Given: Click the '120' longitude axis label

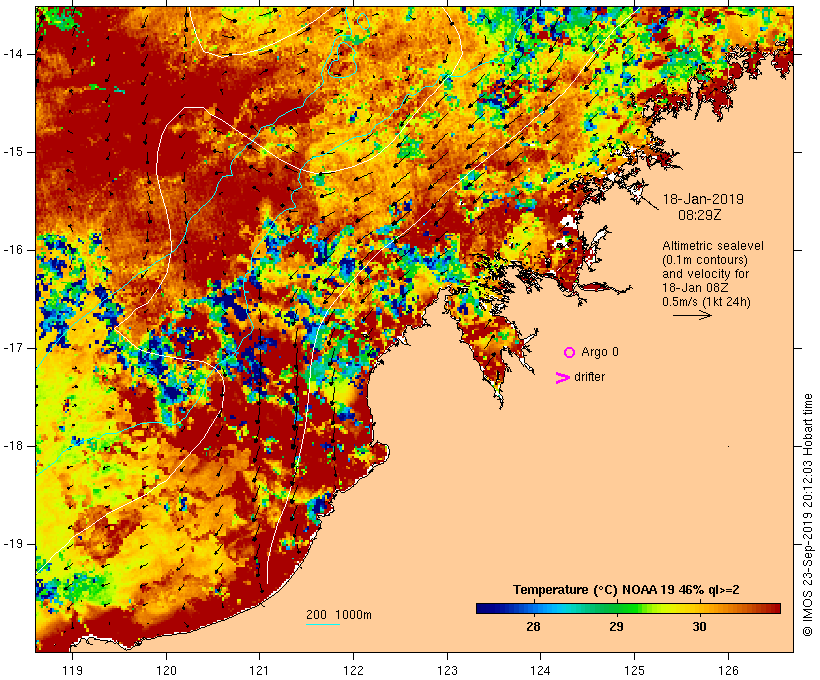Looking at the screenshot, I should tap(166, 671).
